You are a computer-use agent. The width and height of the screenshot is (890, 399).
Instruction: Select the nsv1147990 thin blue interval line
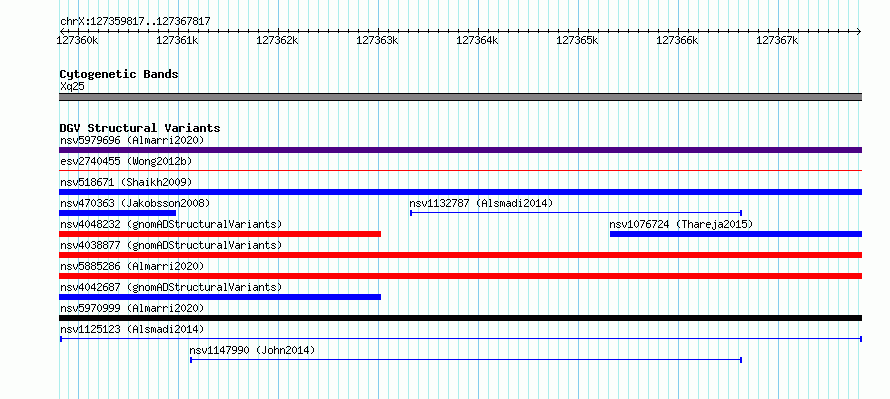pos(466,360)
